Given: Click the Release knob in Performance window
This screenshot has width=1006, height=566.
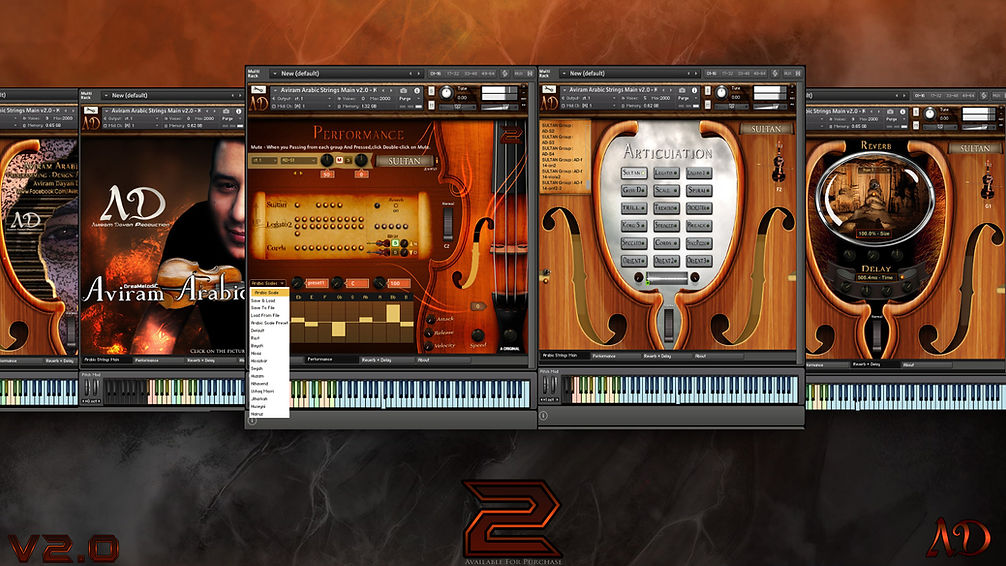Looking at the screenshot, I should (429, 332).
